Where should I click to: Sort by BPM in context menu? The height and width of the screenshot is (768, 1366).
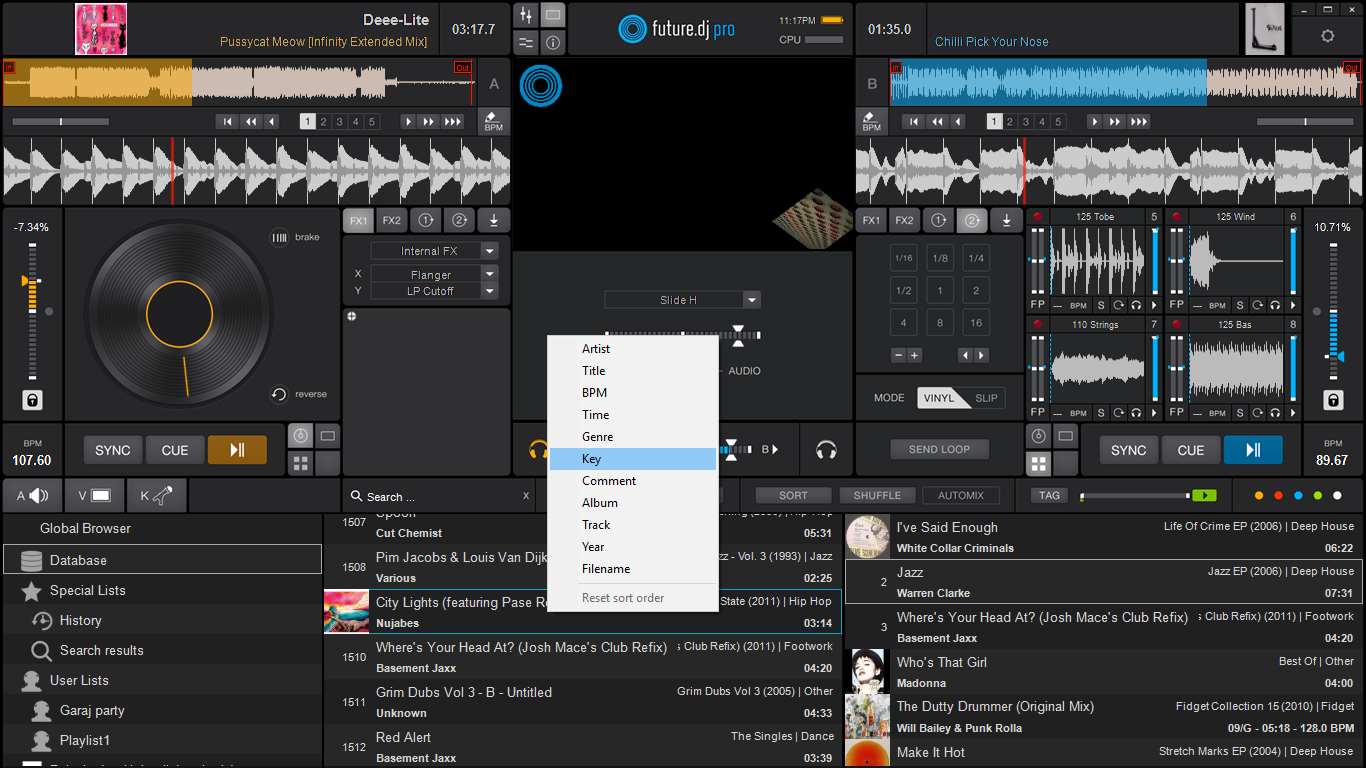pos(633,393)
